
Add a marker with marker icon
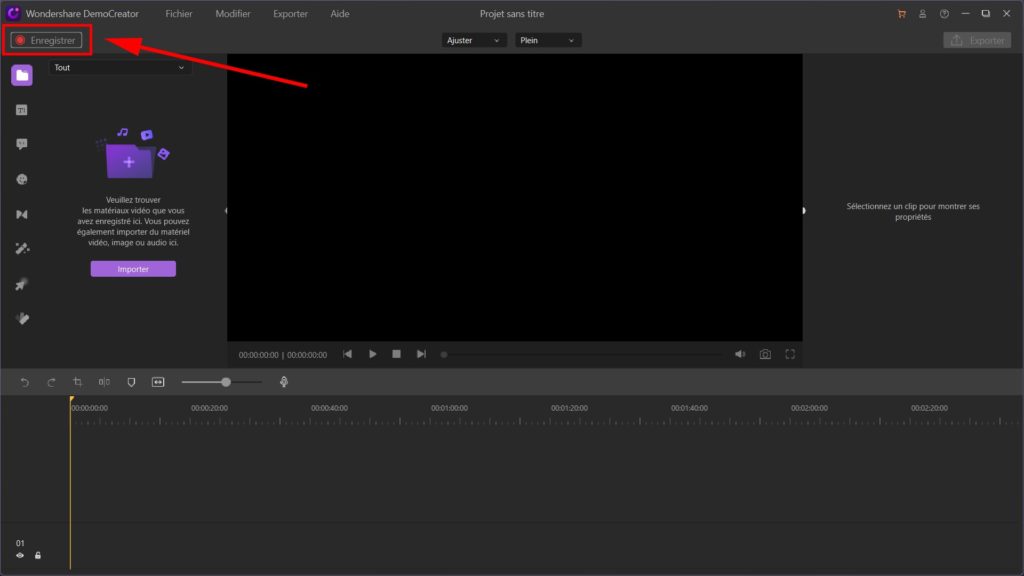[131, 382]
